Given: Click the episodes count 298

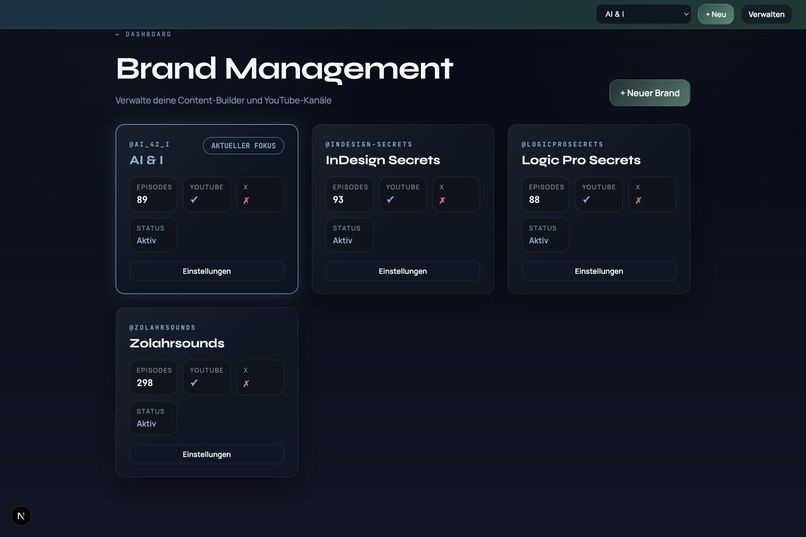Looking at the screenshot, I should 145,383.
